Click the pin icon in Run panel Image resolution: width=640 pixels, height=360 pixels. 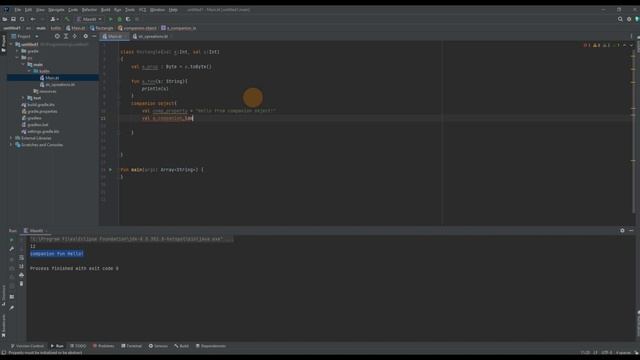click(11, 308)
